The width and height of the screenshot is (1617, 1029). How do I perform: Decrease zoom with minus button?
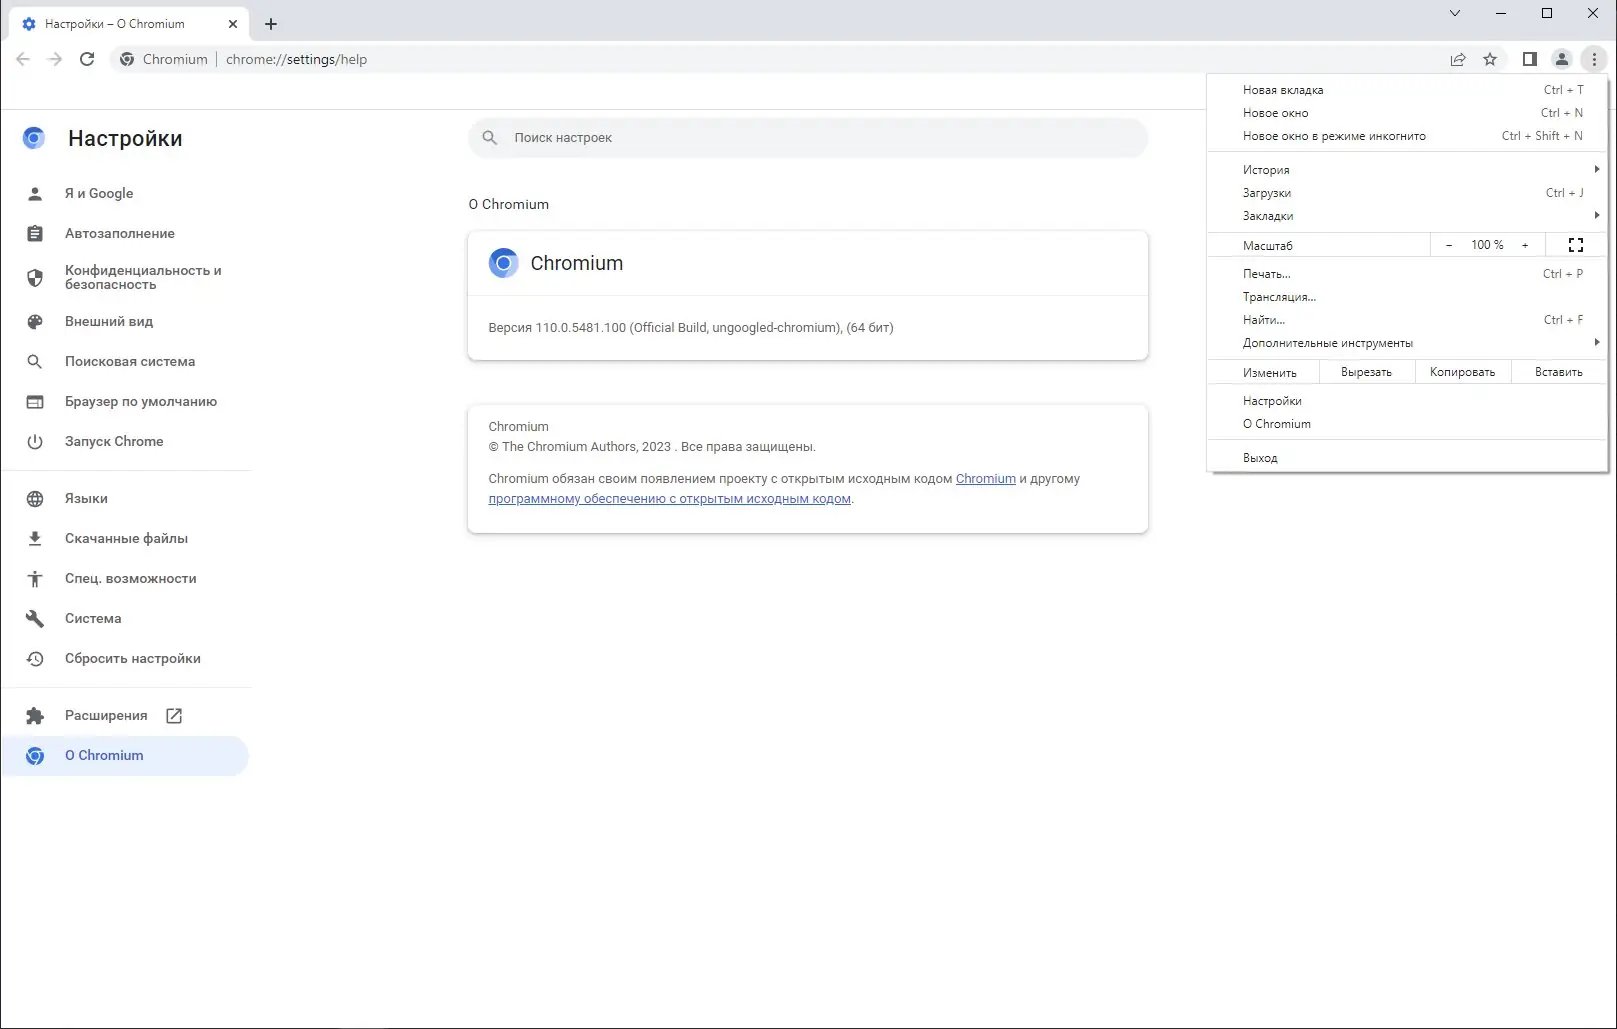point(1449,245)
